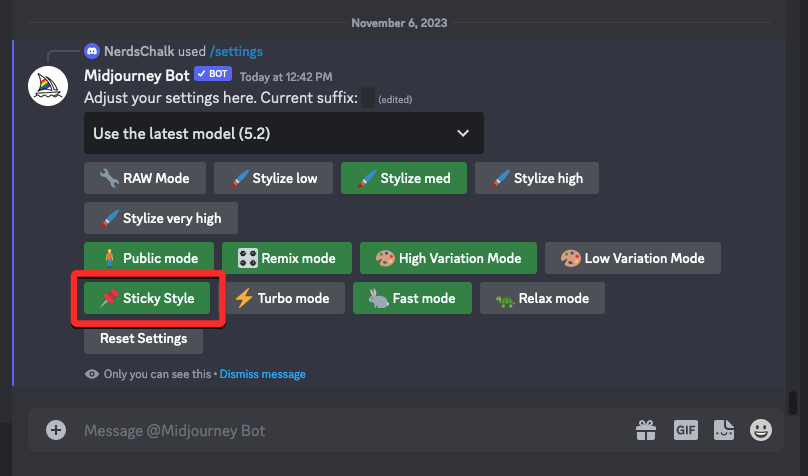Click the Today at 12:42 PM timestamp

coord(286,77)
